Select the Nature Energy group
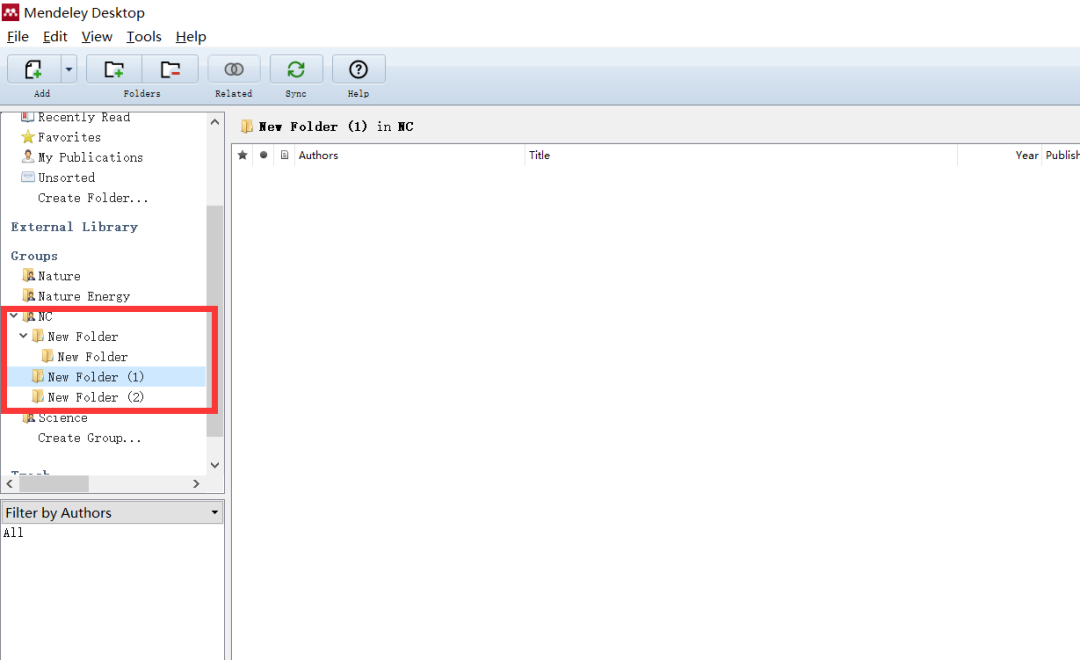1080x660 pixels. click(x=84, y=296)
